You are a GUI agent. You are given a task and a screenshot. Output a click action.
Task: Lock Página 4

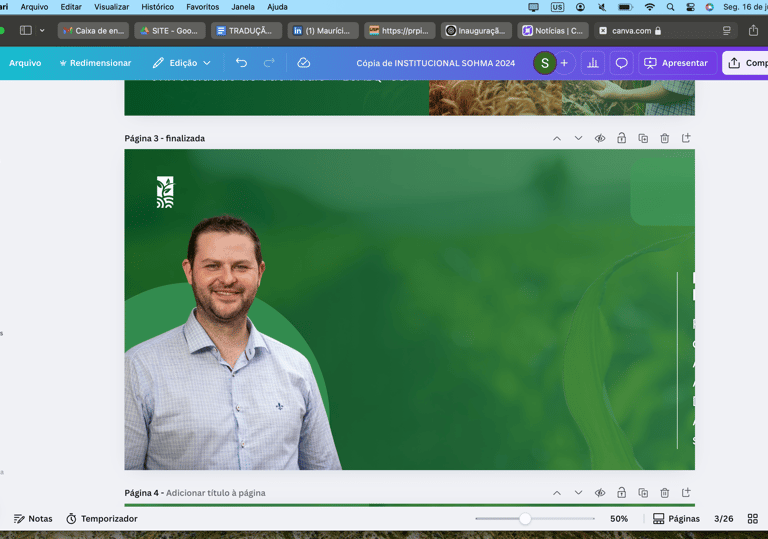622,492
